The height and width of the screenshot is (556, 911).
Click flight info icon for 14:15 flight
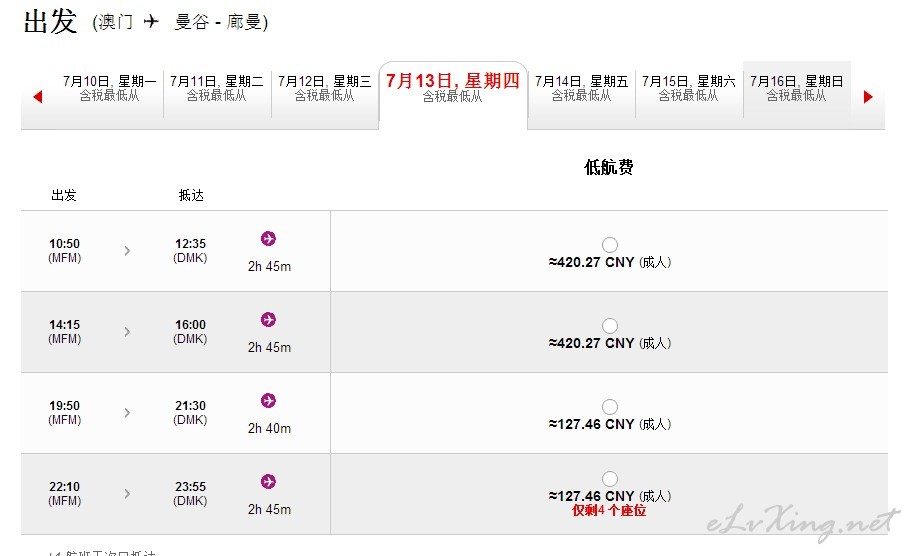[268, 320]
